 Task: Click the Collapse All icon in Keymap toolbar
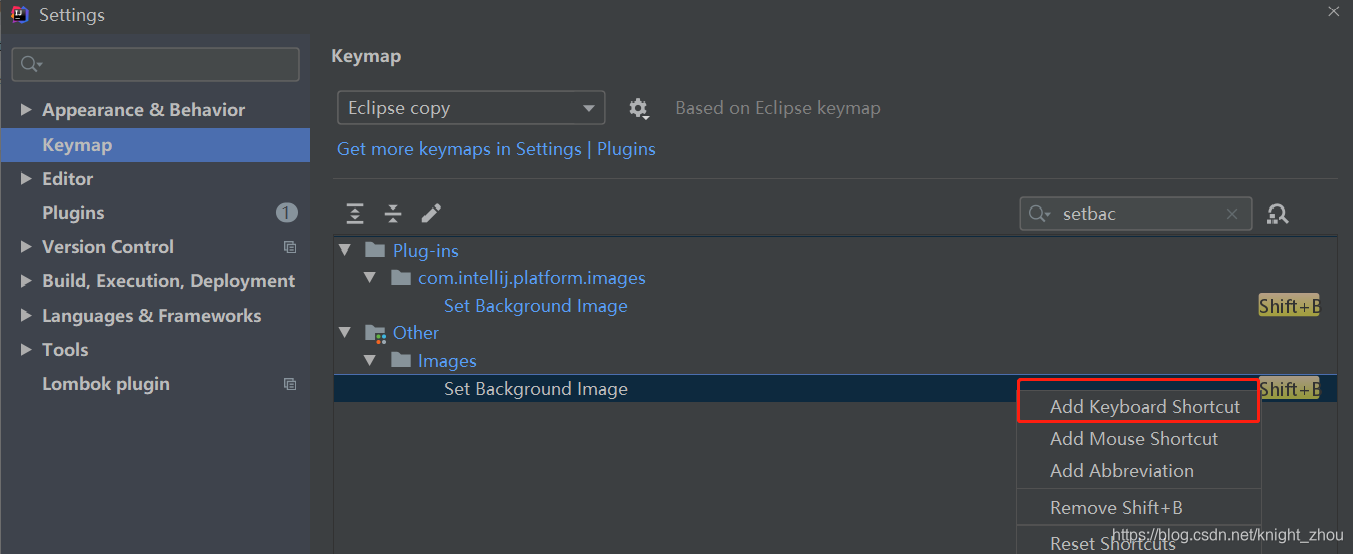click(393, 213)
